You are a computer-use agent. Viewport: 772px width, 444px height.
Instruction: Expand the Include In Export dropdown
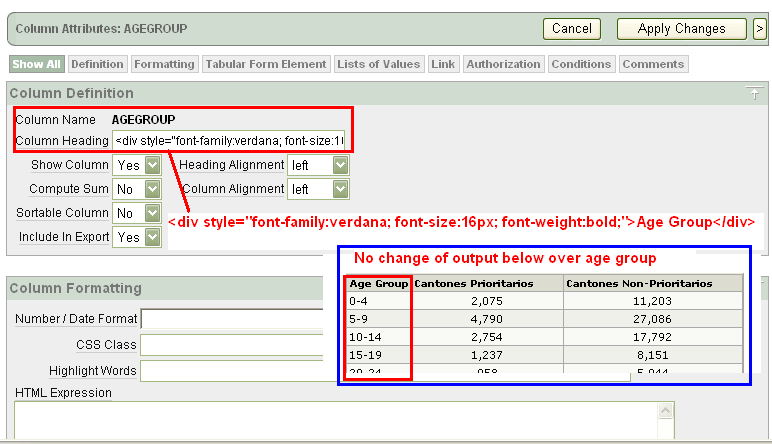pos(137,237)
